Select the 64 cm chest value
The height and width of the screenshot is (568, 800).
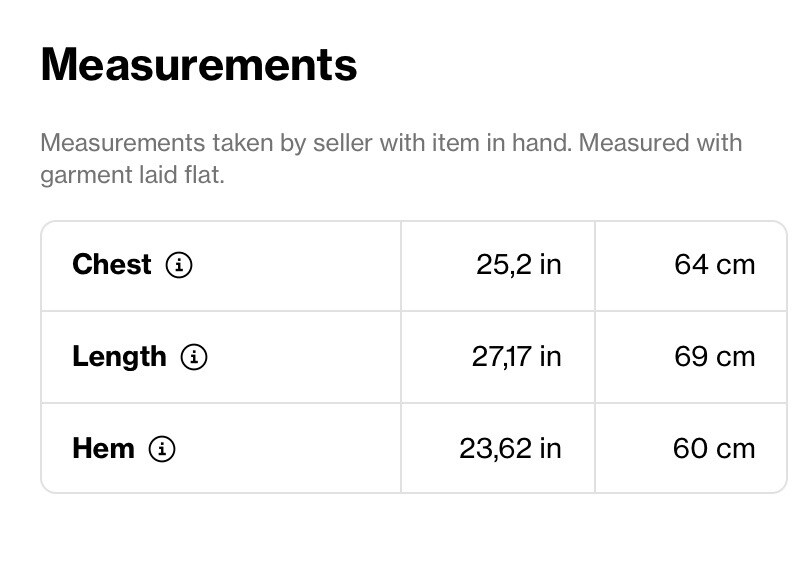[714, 265]
